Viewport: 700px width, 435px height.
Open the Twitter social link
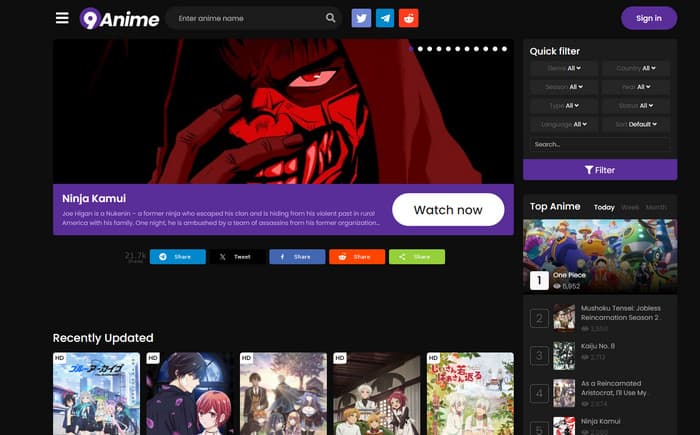[361, 18]
